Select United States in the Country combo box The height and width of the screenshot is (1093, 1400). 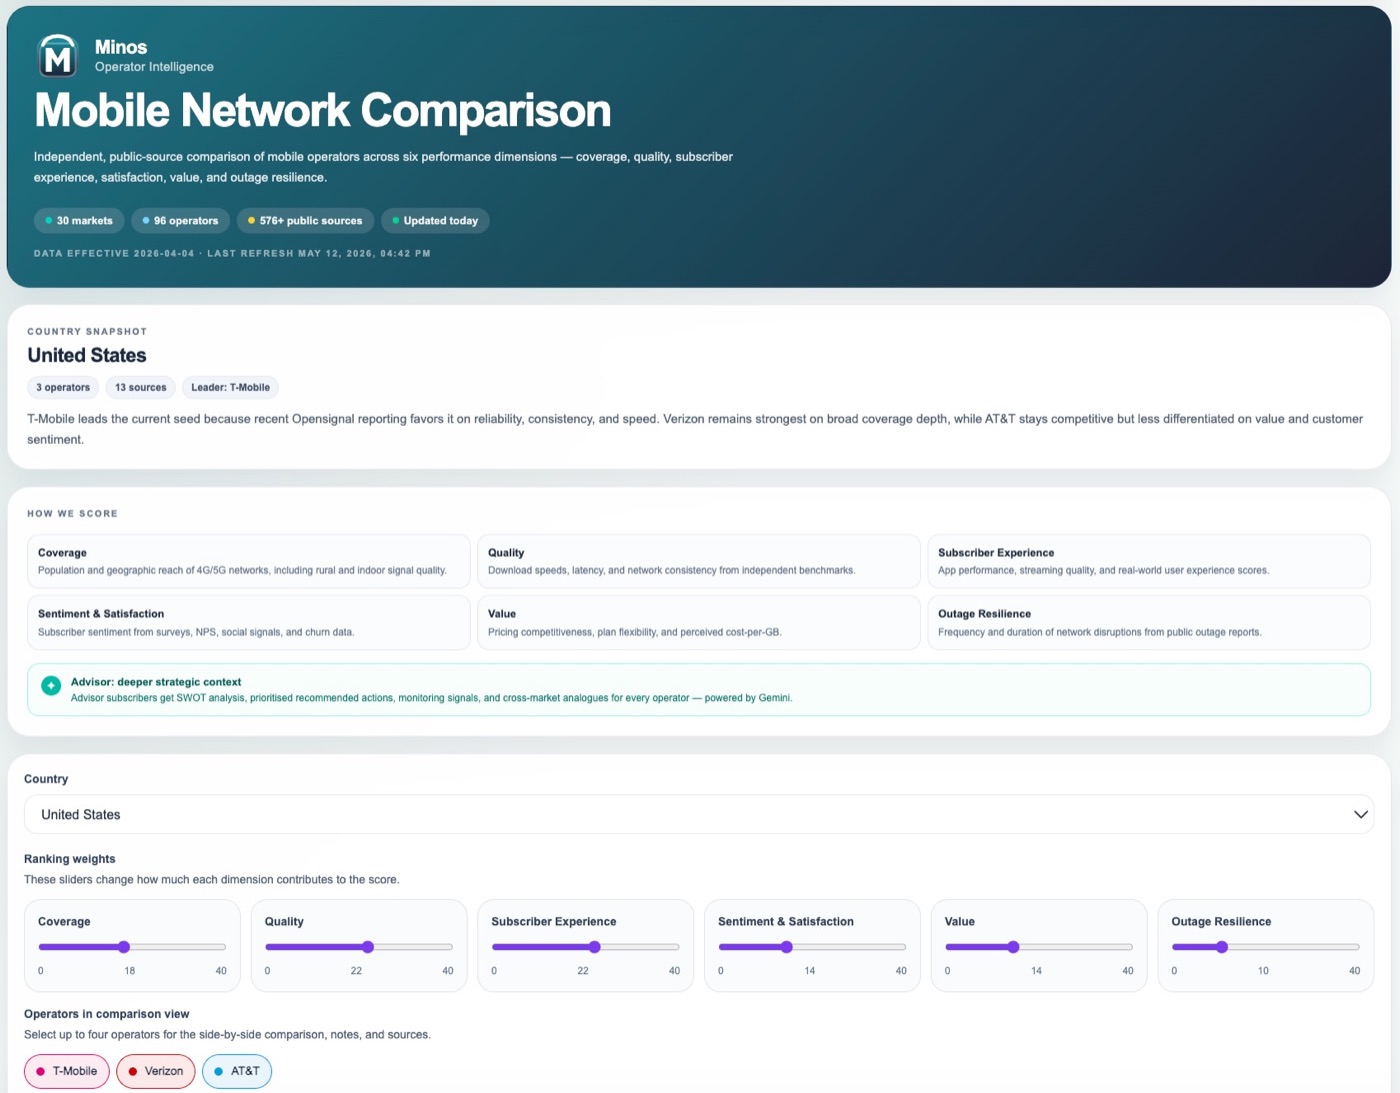(698, 814)
